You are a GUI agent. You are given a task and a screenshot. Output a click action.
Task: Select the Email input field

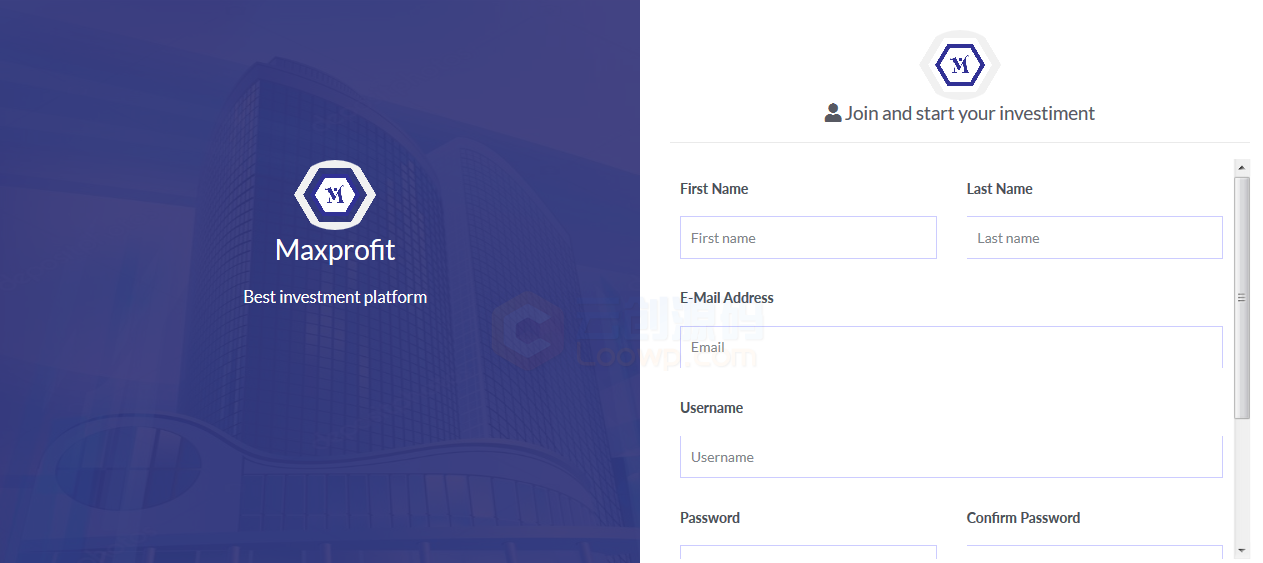click(951, 347)
